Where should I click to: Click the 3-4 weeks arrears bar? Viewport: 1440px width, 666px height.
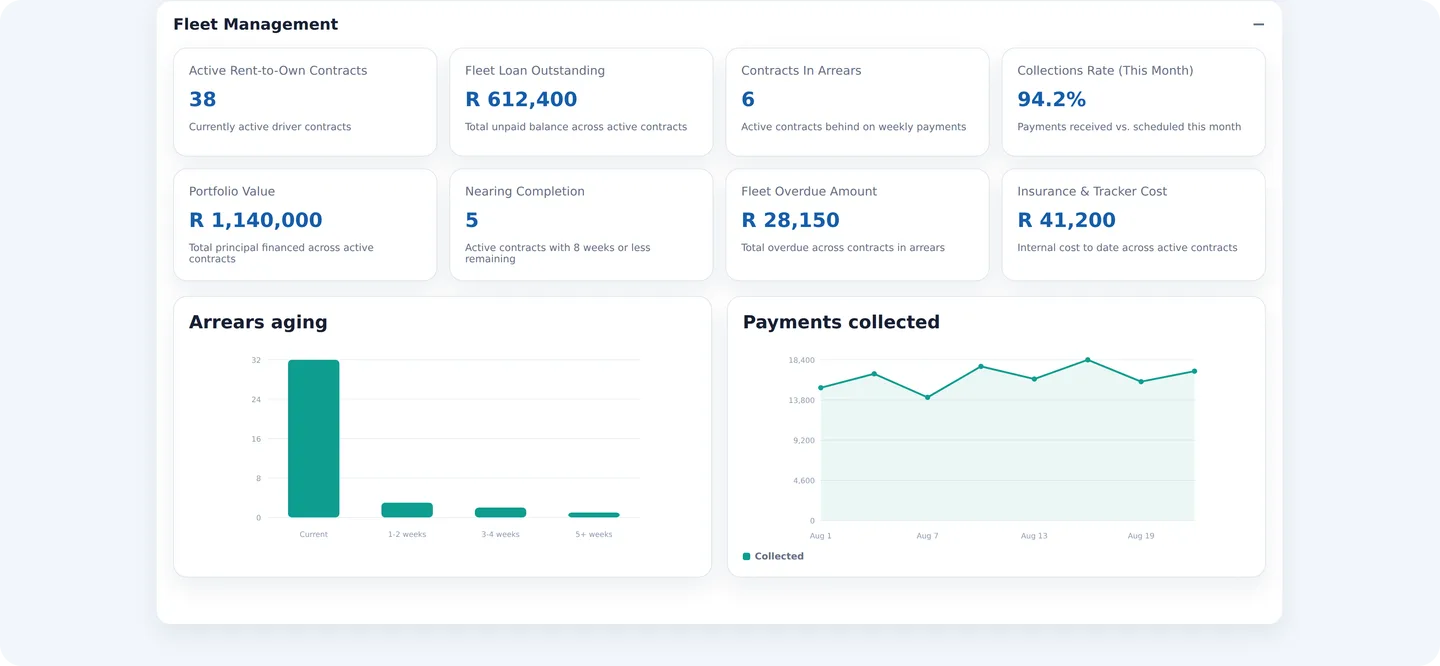(x=500, y=512)
